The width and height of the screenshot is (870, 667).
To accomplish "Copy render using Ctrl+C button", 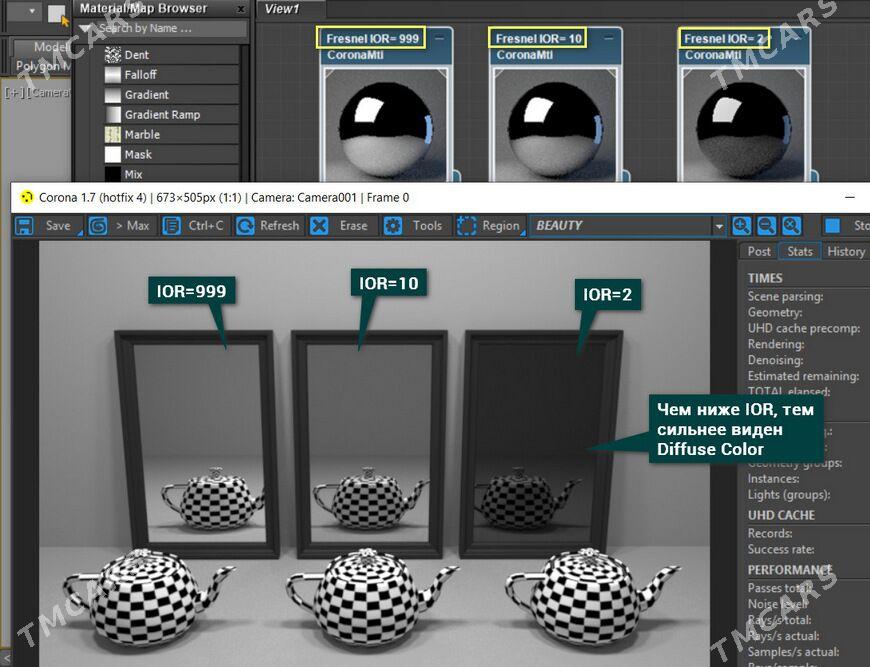I will pos(194,226).
